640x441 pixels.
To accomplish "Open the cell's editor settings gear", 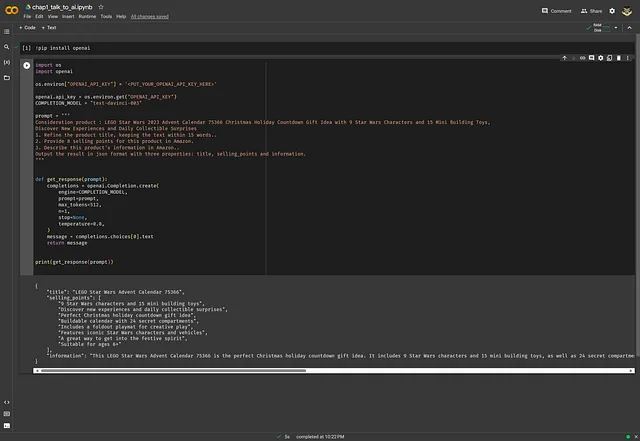I will 600,58.
